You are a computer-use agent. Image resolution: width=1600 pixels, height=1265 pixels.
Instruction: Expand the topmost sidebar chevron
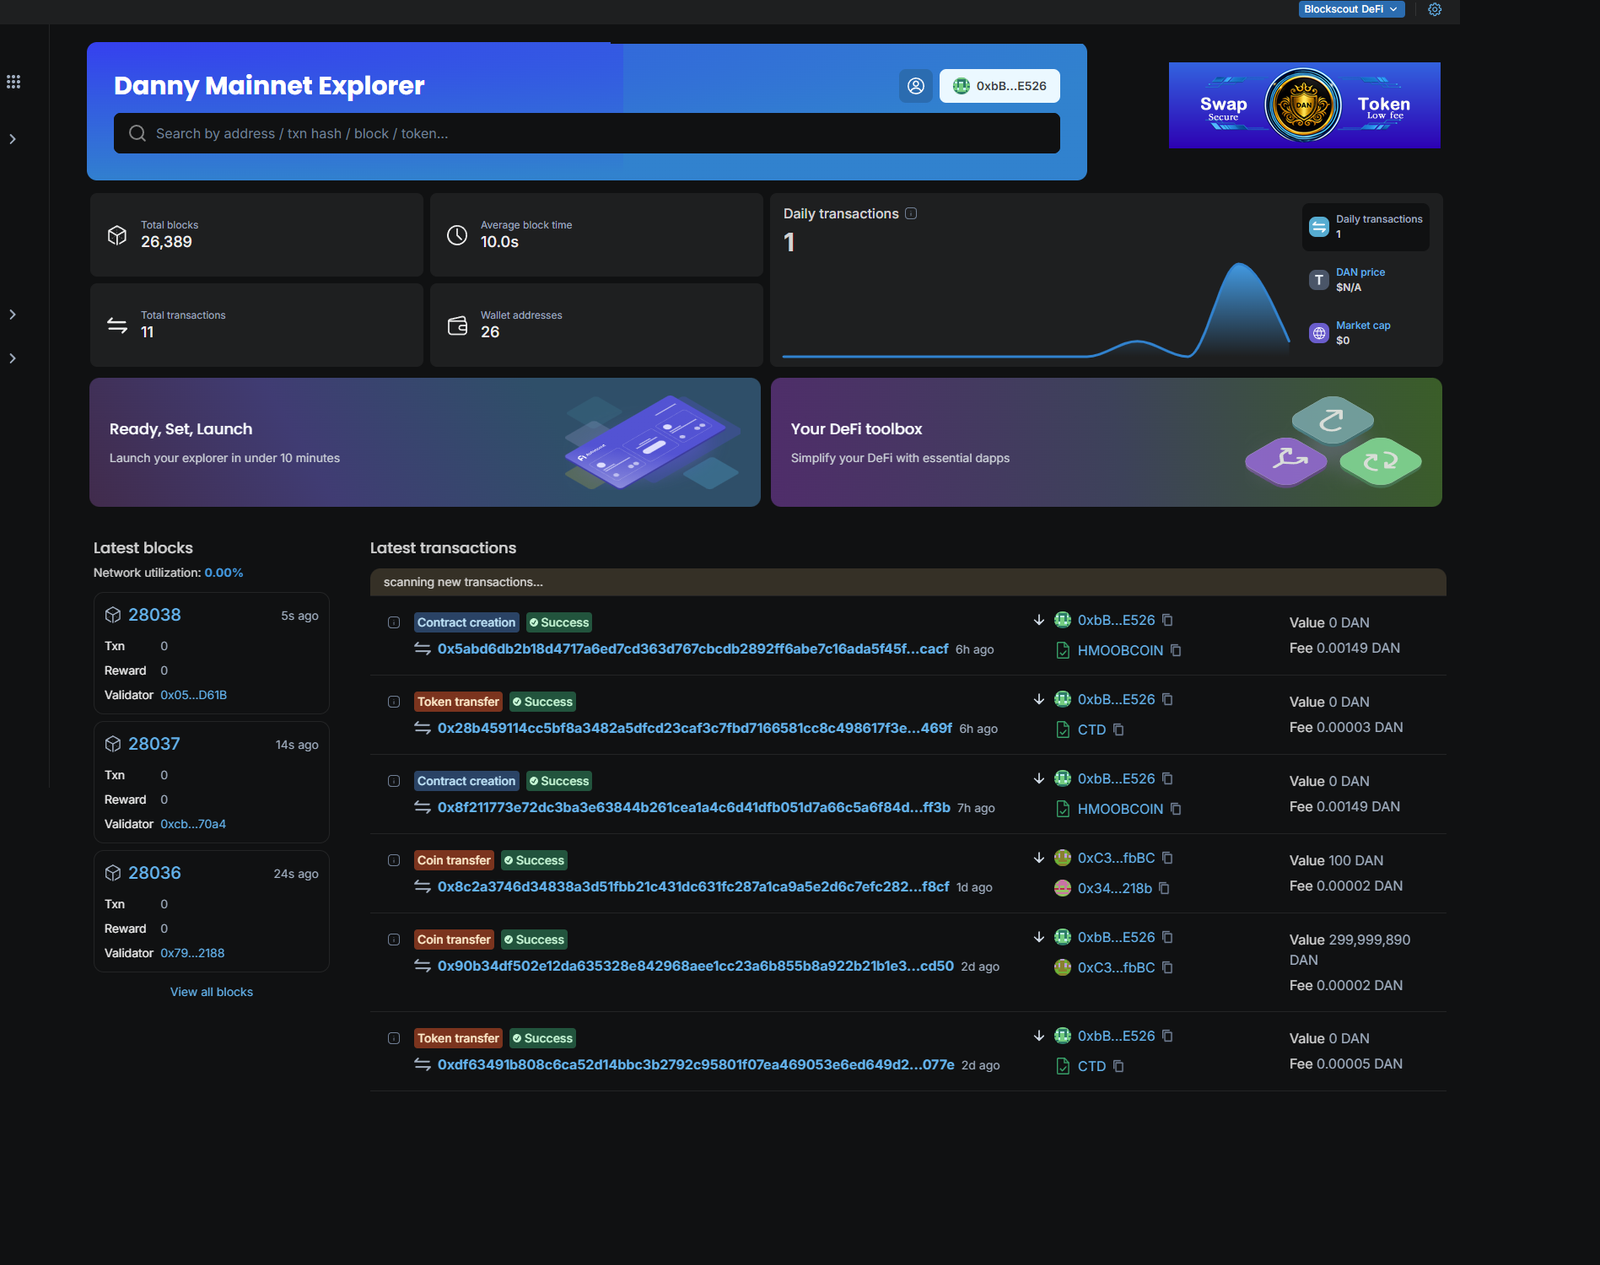coord(13,139)
